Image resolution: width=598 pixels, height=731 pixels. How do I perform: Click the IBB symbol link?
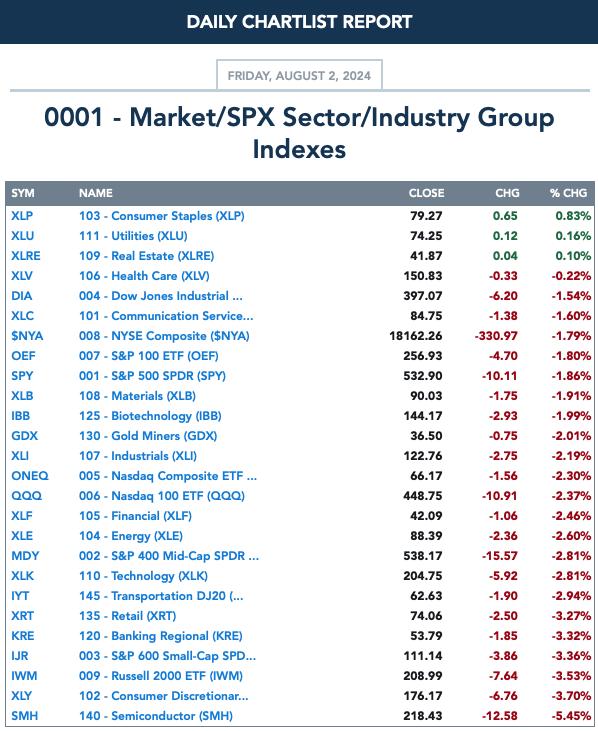click(21, 416)
